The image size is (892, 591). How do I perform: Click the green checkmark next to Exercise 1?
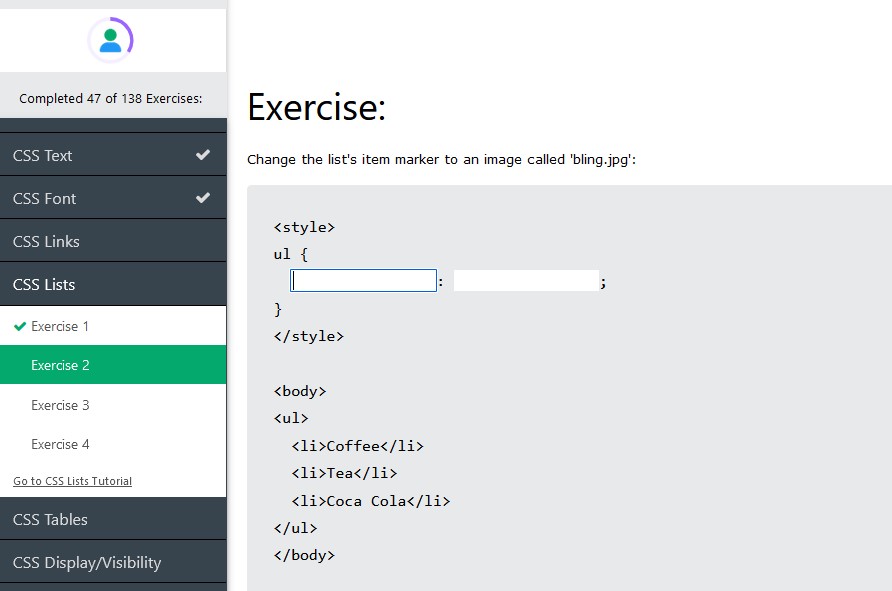18,325
